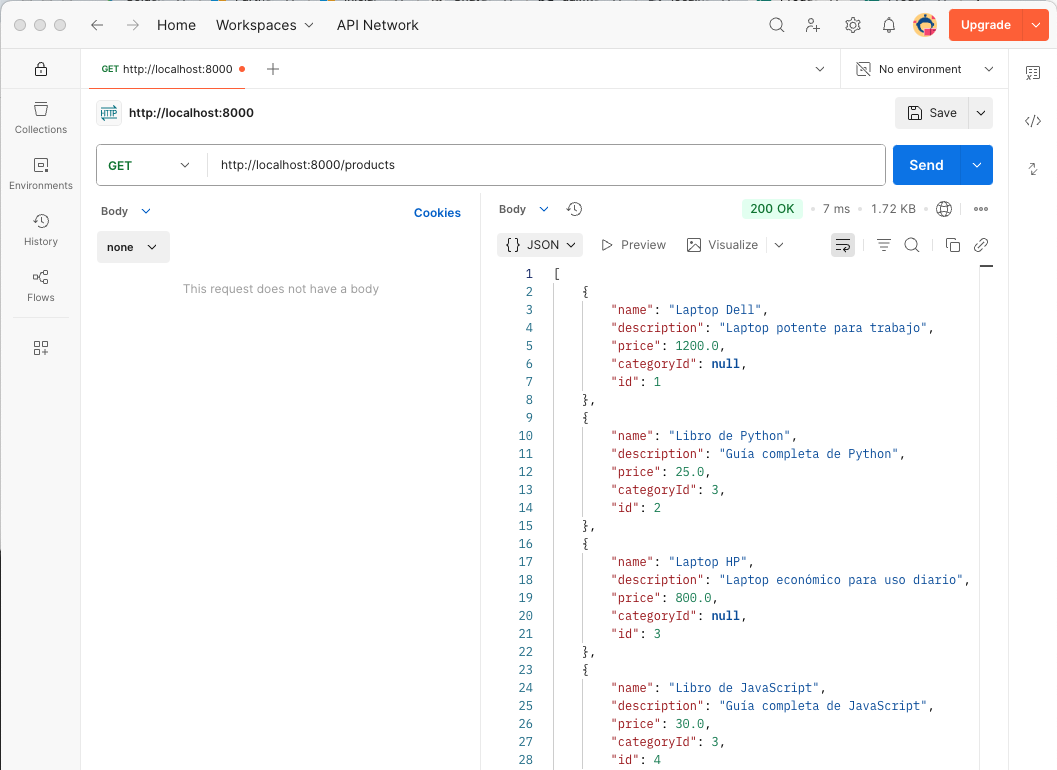This screenshot has height=770, width=1057.
Task: Open the Flows sidebar panel
Action: (x=41, y=286)
